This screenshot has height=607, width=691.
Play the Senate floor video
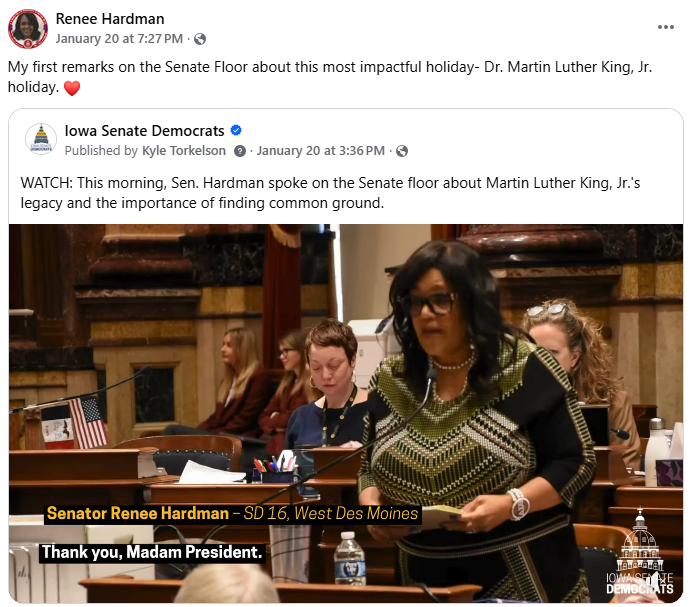(346, 413)
